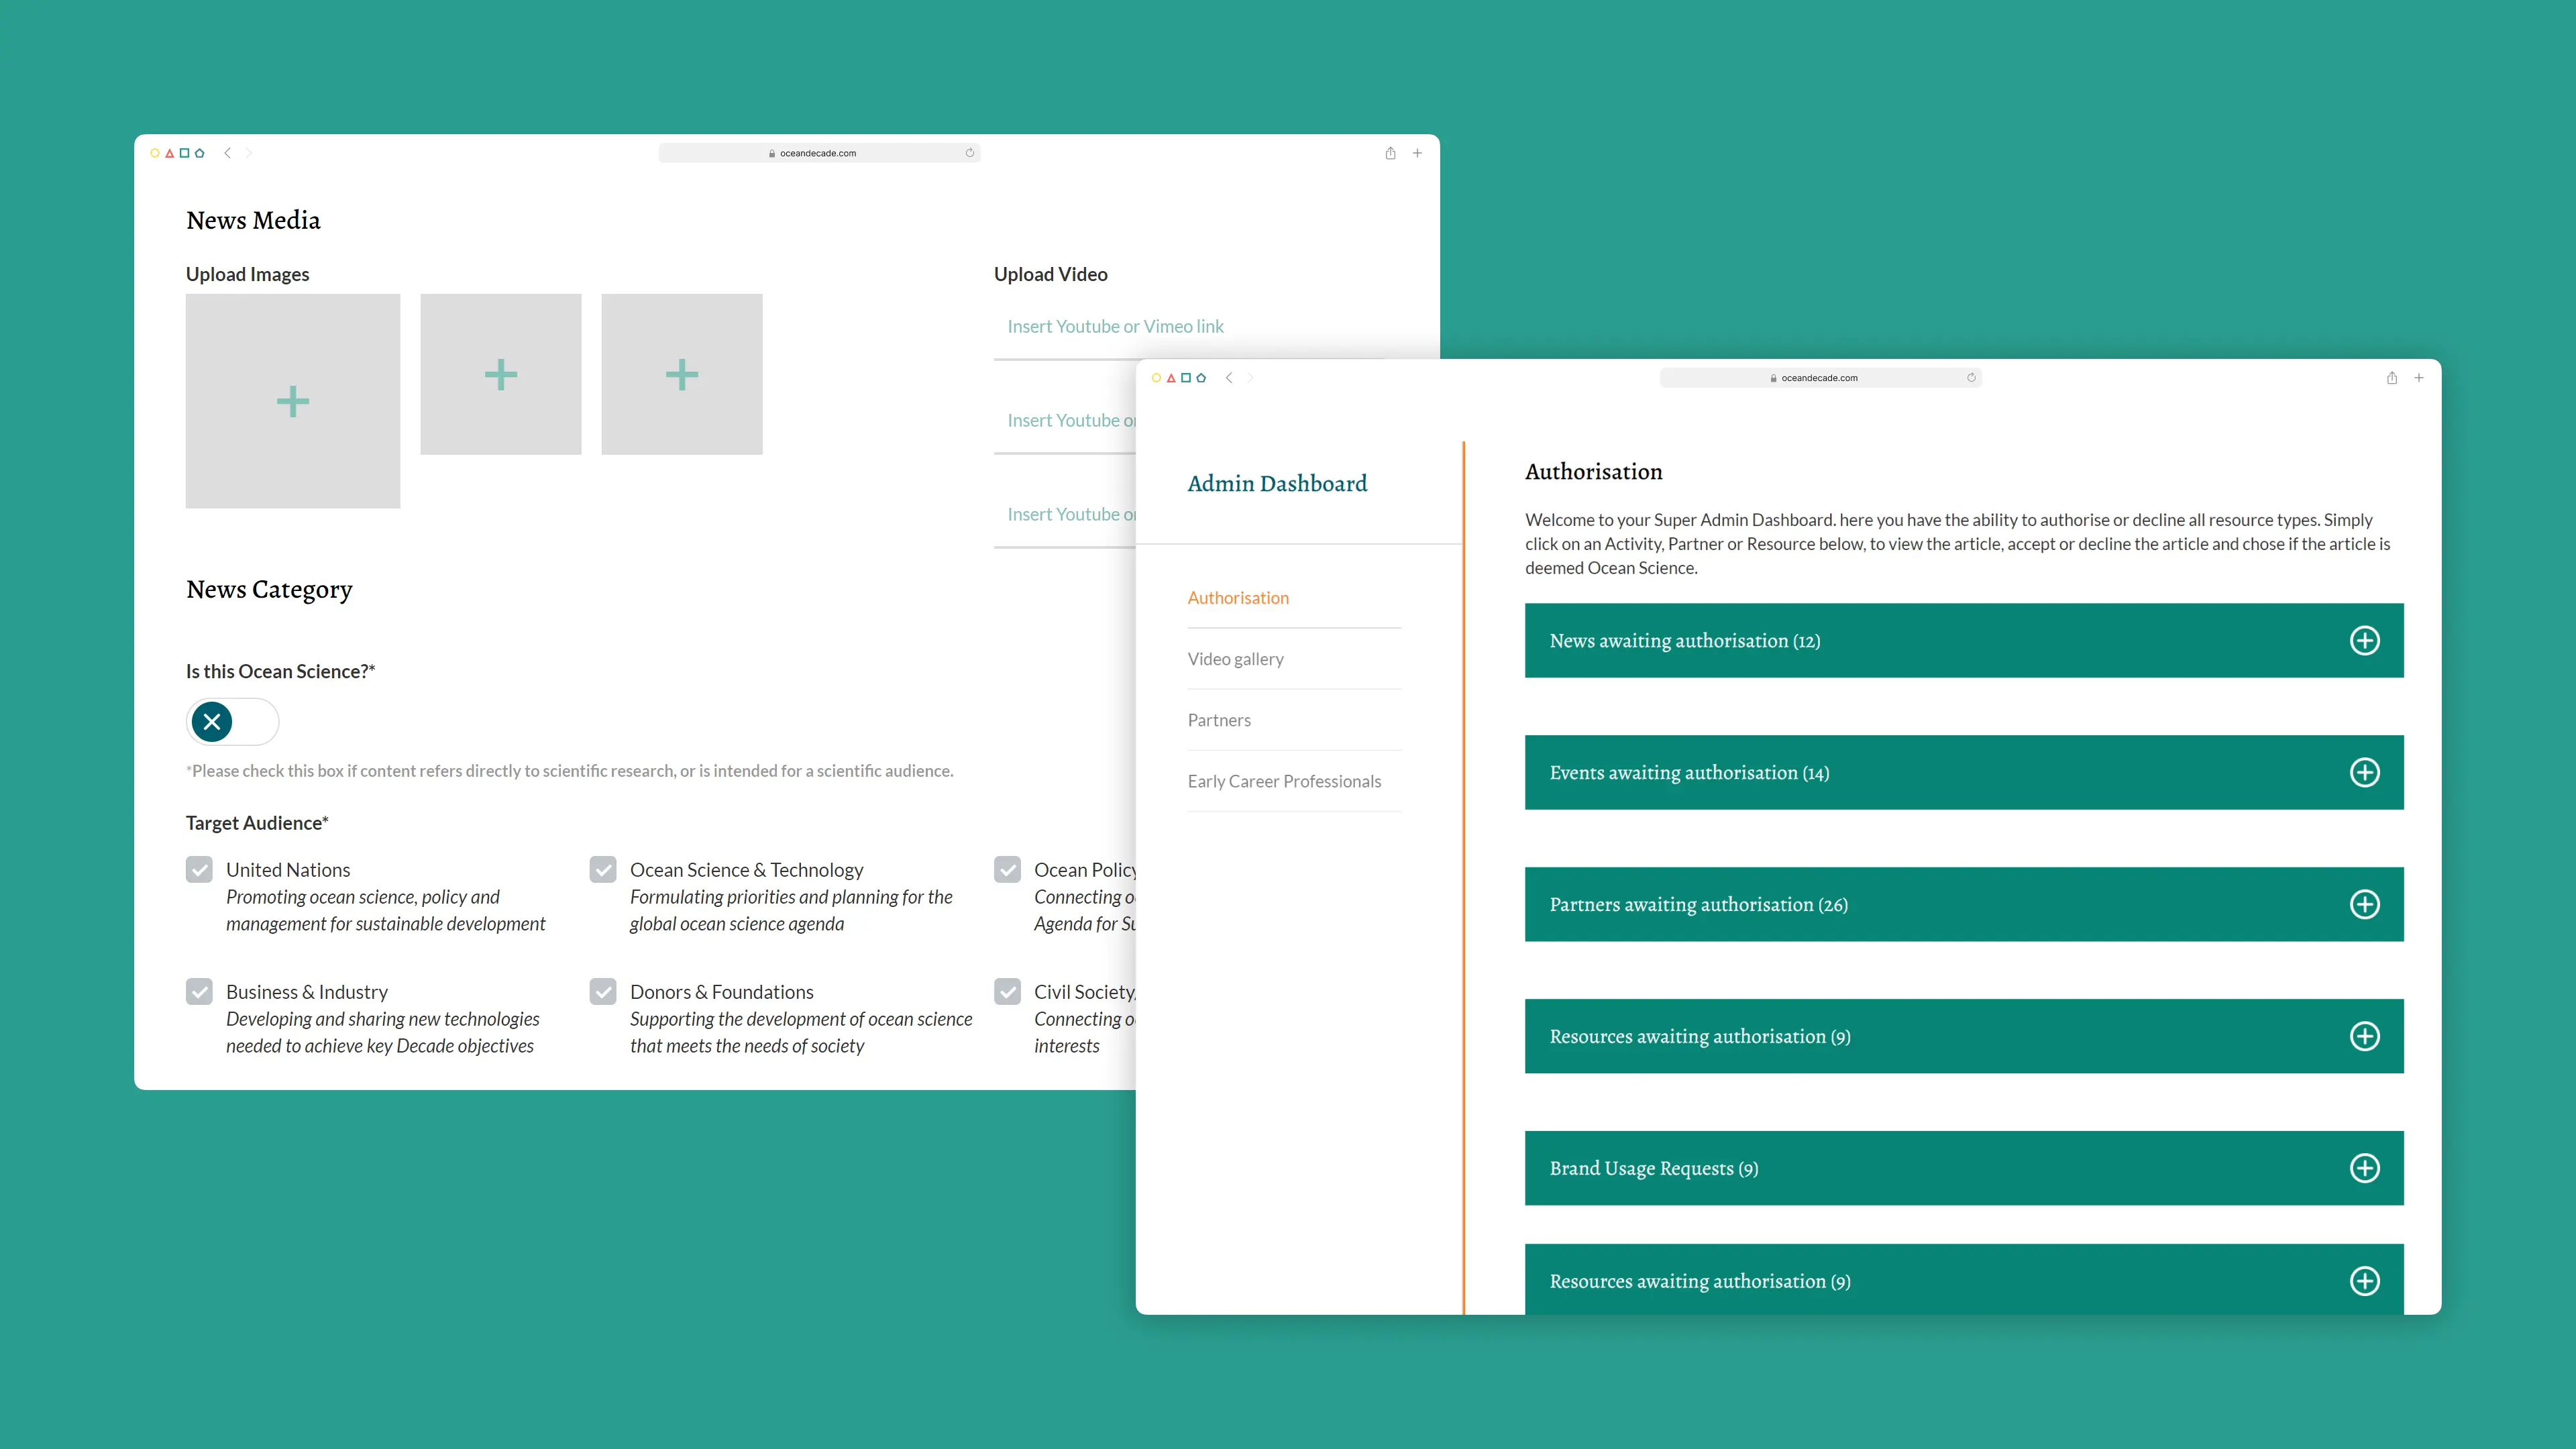The width and height of the screenshot is (2576, 1449).
Task: Click the middle image upload thumbnail
Action: pos(501,374)
